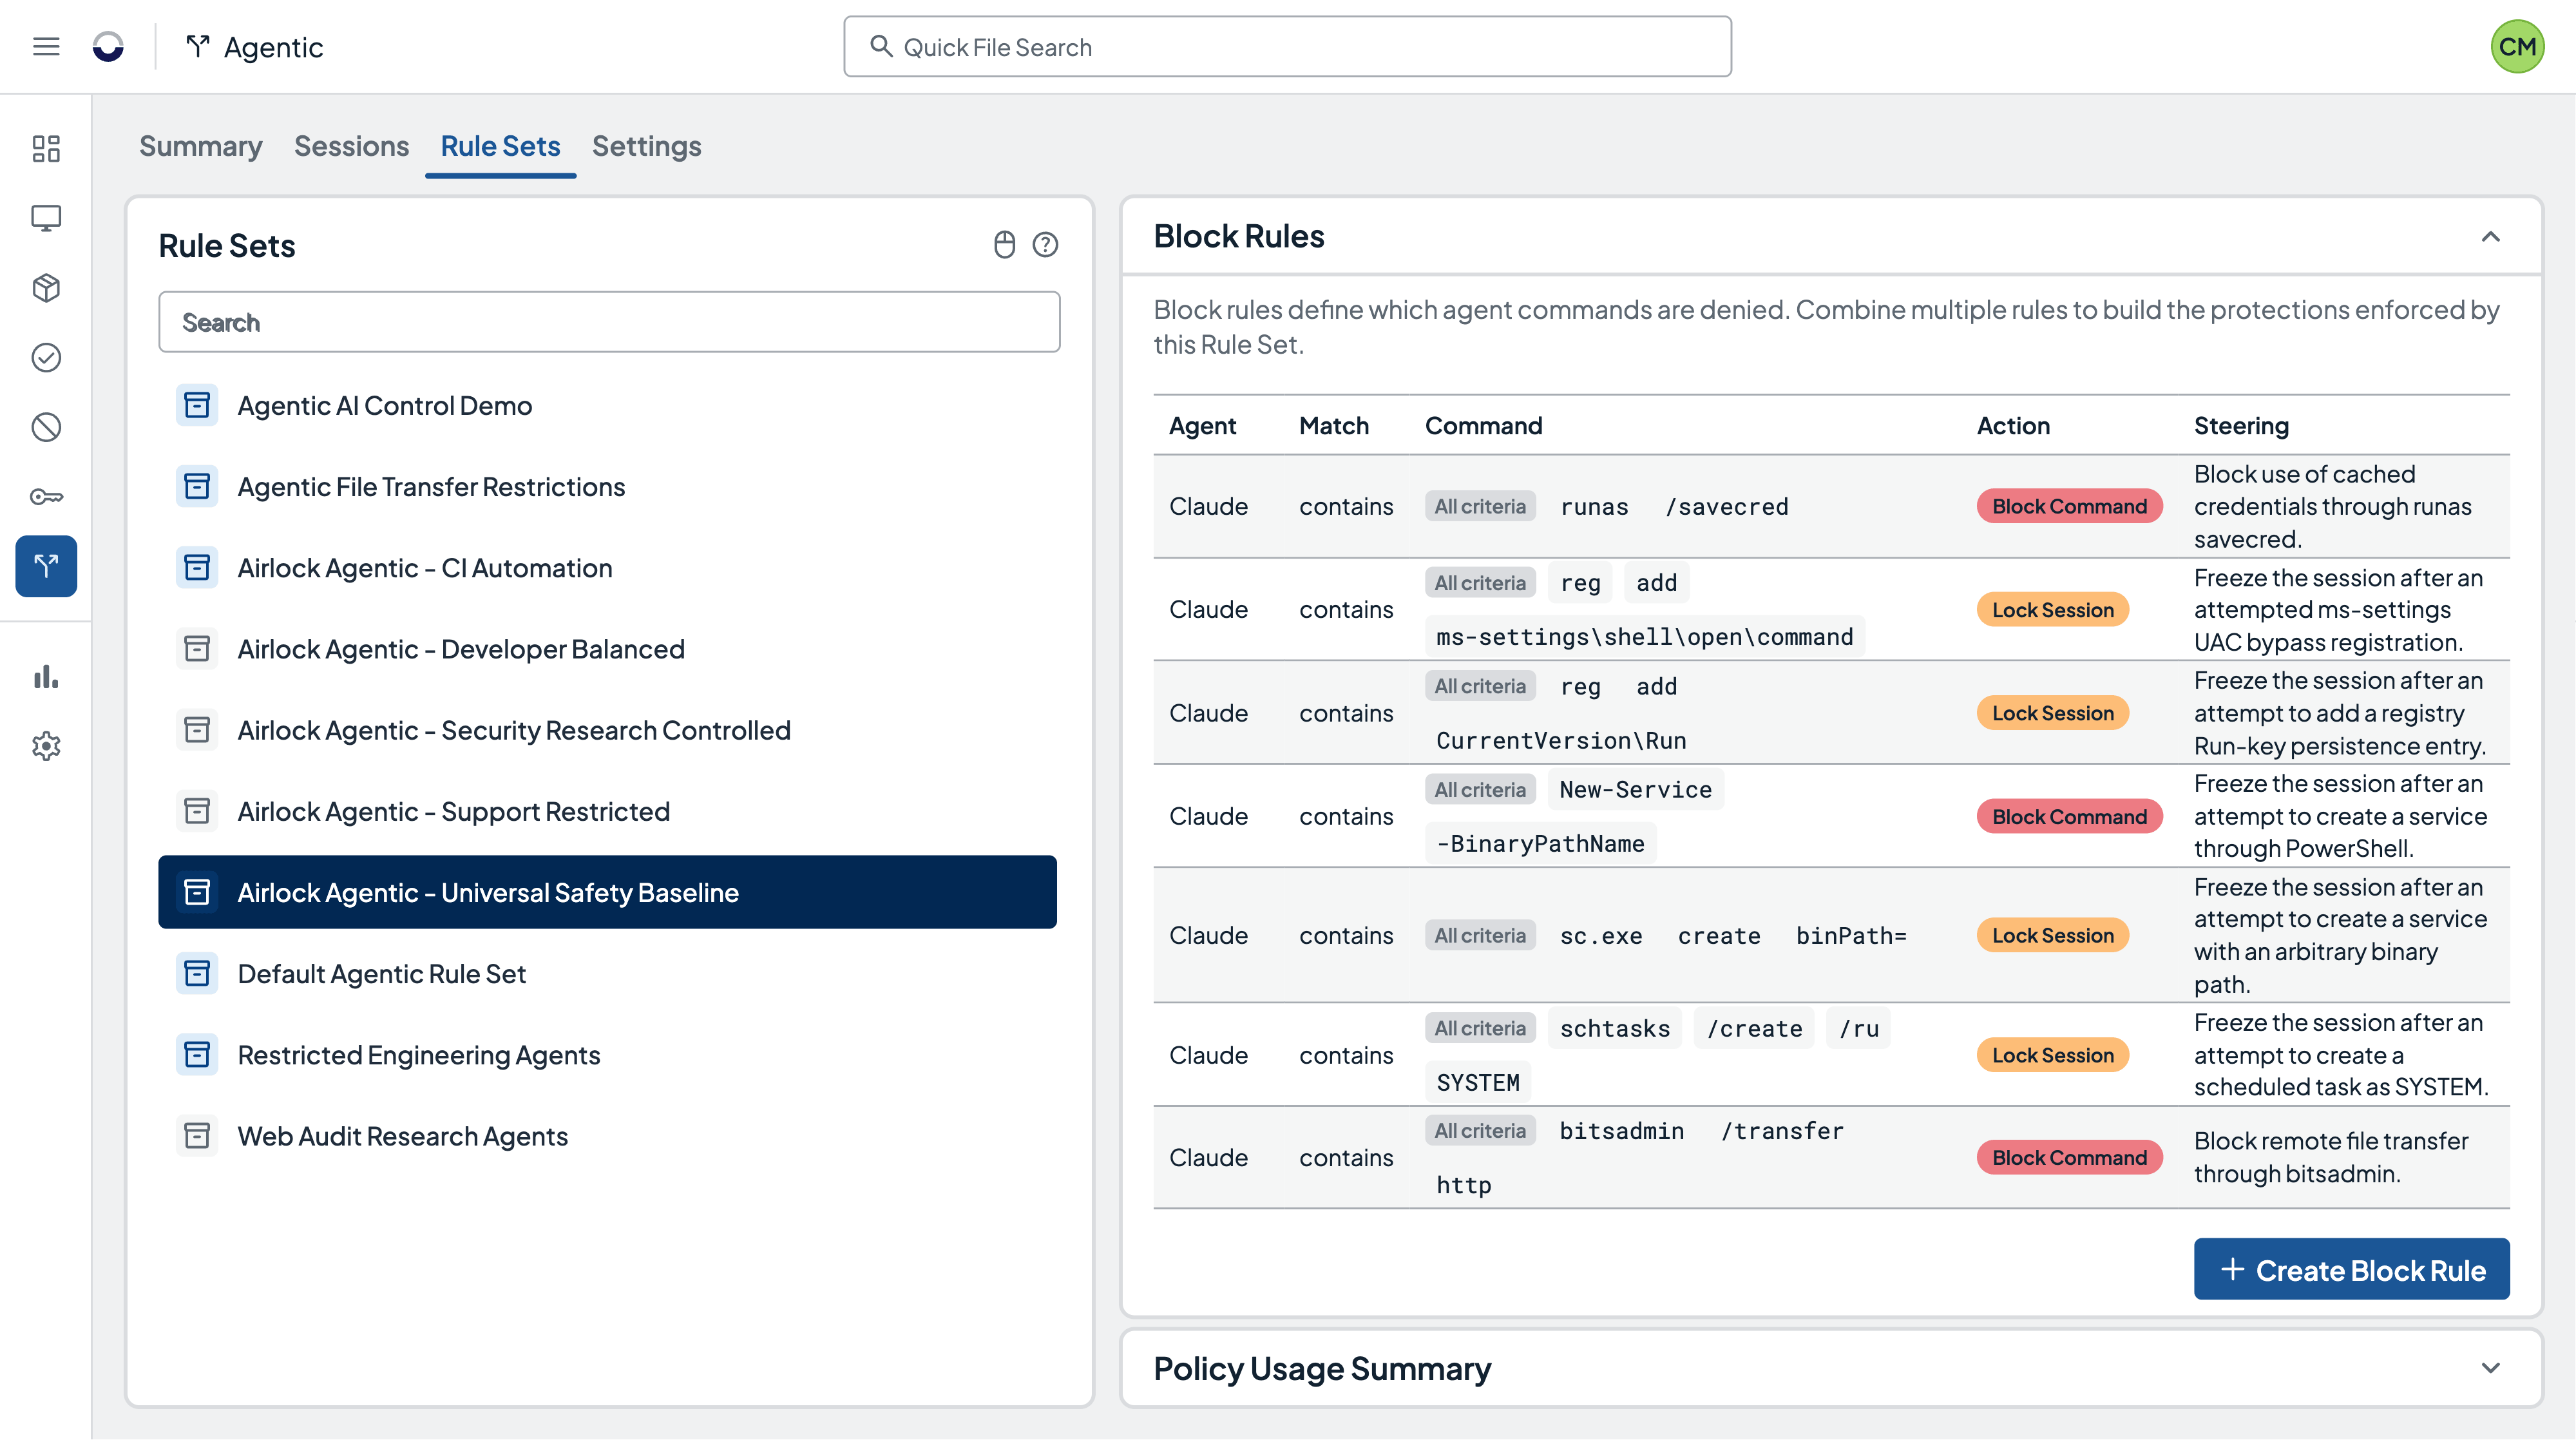Open the hamburger menu
The height and width of the screenshot is (1440, 2576).
46,47
